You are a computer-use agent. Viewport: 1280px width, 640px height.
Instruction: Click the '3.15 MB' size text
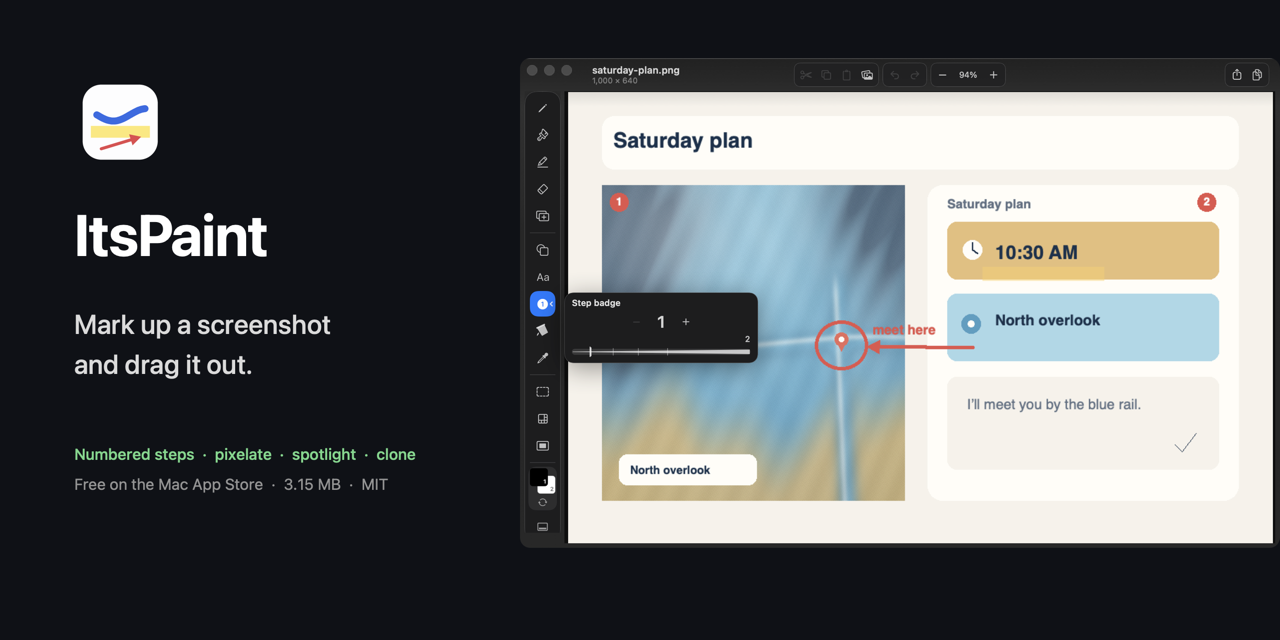(312, 484)
